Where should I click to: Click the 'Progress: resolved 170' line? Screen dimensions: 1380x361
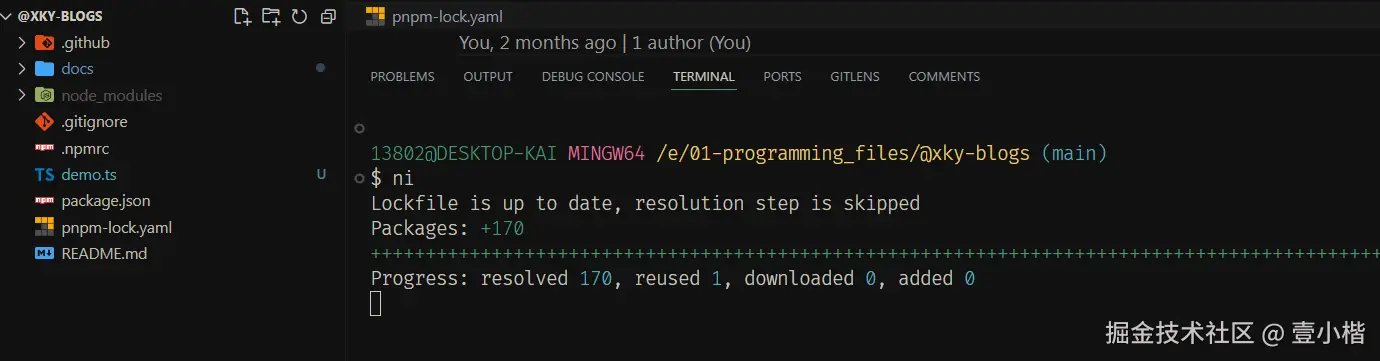click(x=673, y=279)
